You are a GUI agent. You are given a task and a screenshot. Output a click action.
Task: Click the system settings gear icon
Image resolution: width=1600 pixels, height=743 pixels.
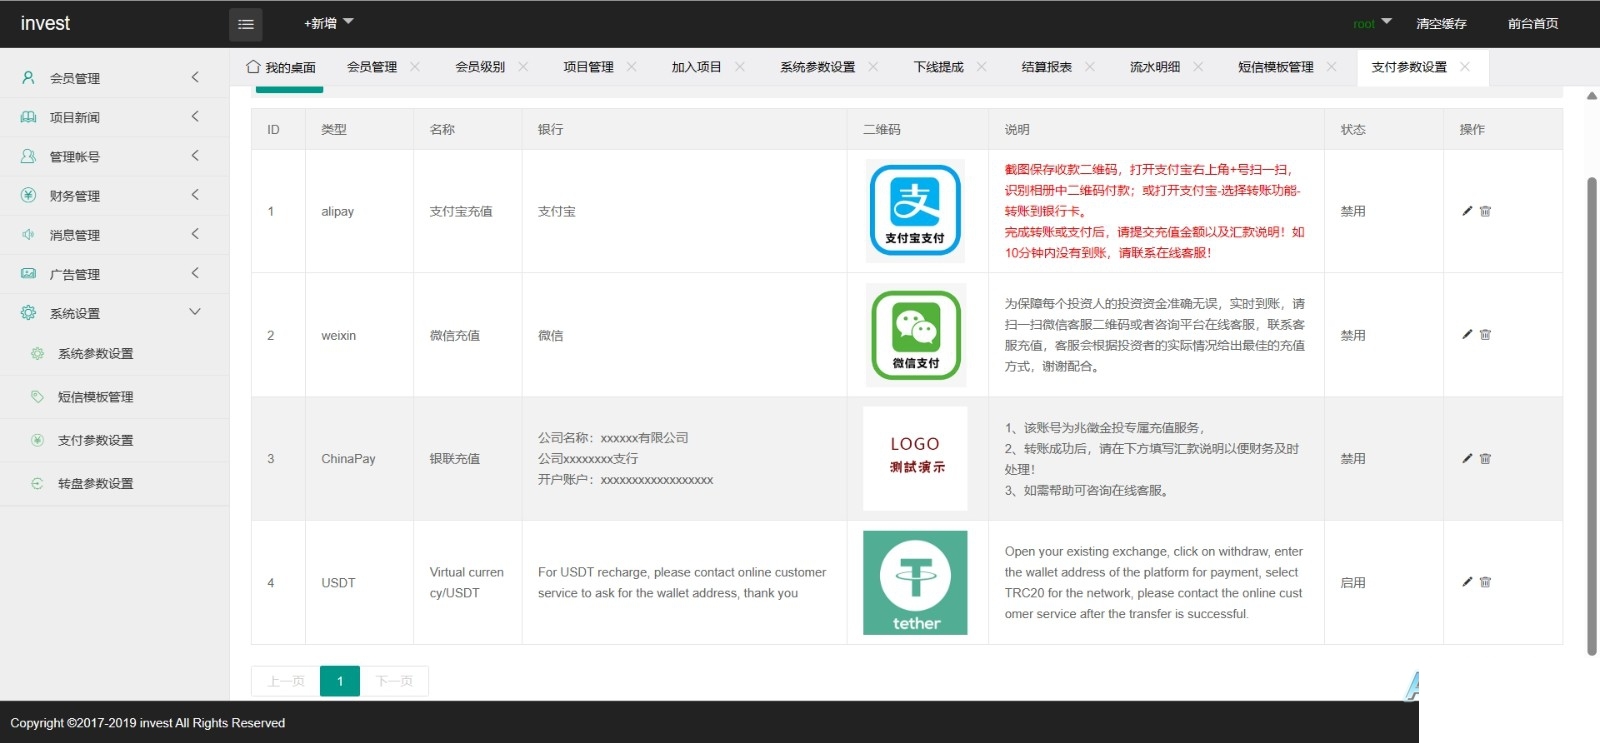coord(28,312)
